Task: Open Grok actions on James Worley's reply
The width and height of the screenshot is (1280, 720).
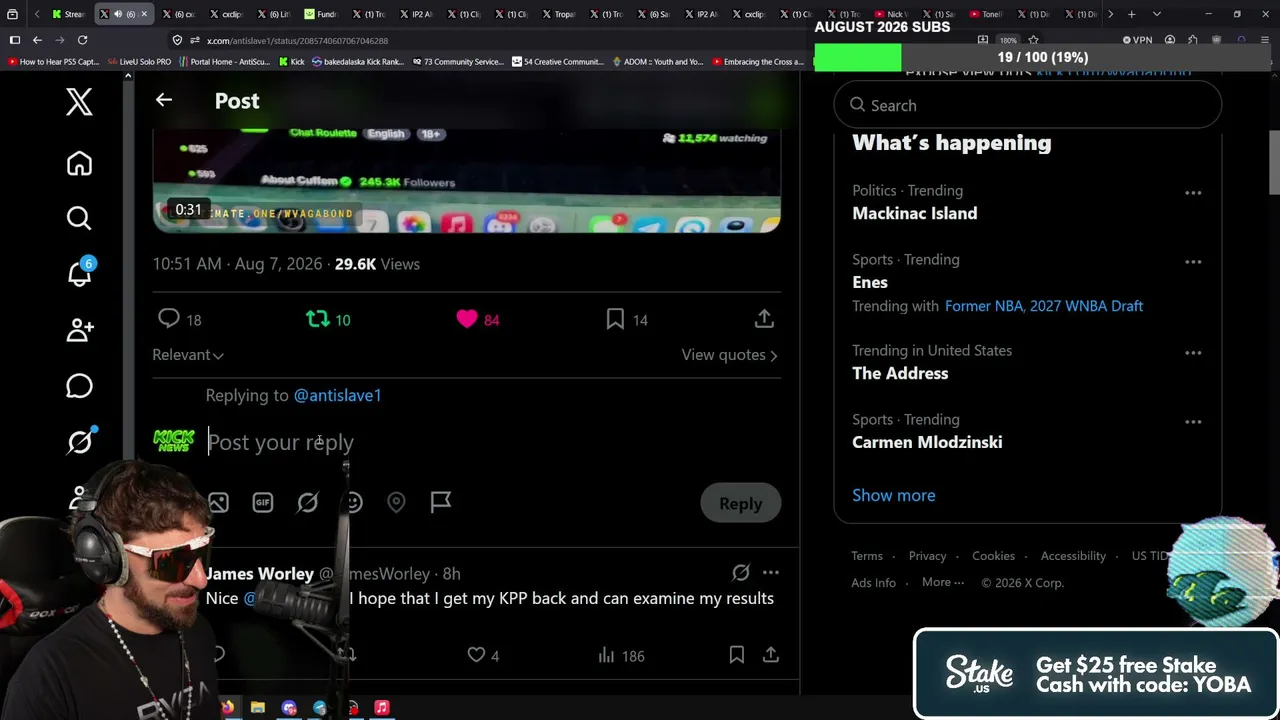Action: pyautogui.click(x=741, y=573)
